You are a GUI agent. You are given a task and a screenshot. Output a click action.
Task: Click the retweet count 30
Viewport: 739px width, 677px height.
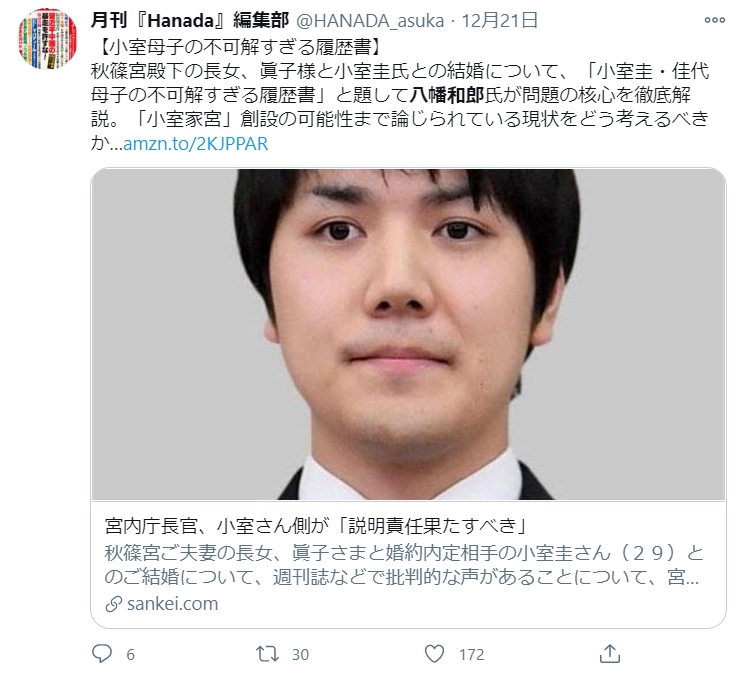pos(300,654)
